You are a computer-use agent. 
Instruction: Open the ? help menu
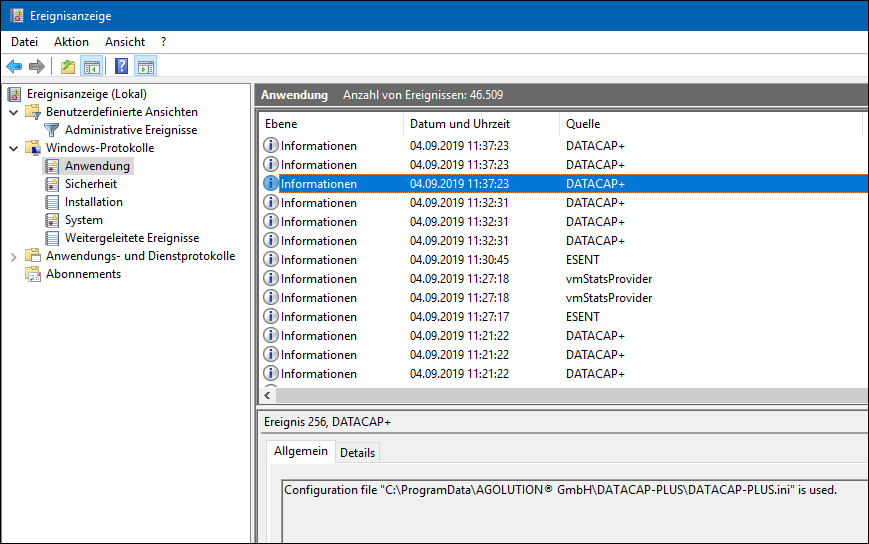pyautogui.click(x=163, y=42)
